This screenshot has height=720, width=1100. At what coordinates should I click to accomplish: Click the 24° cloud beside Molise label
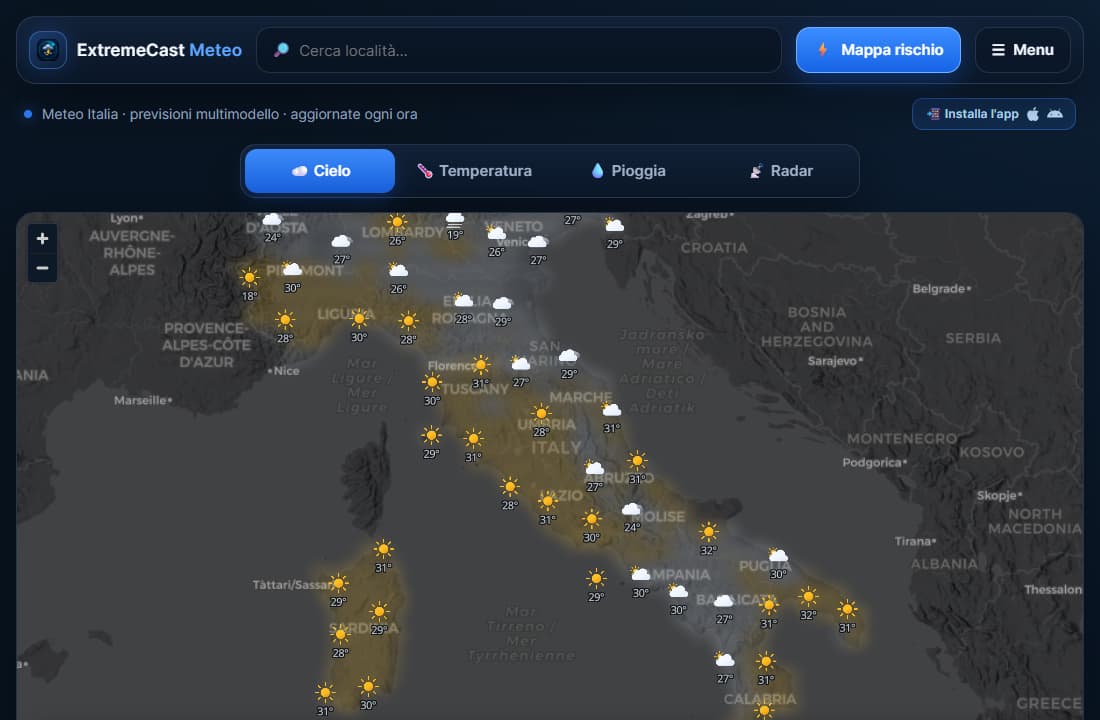tap(631, 509)
